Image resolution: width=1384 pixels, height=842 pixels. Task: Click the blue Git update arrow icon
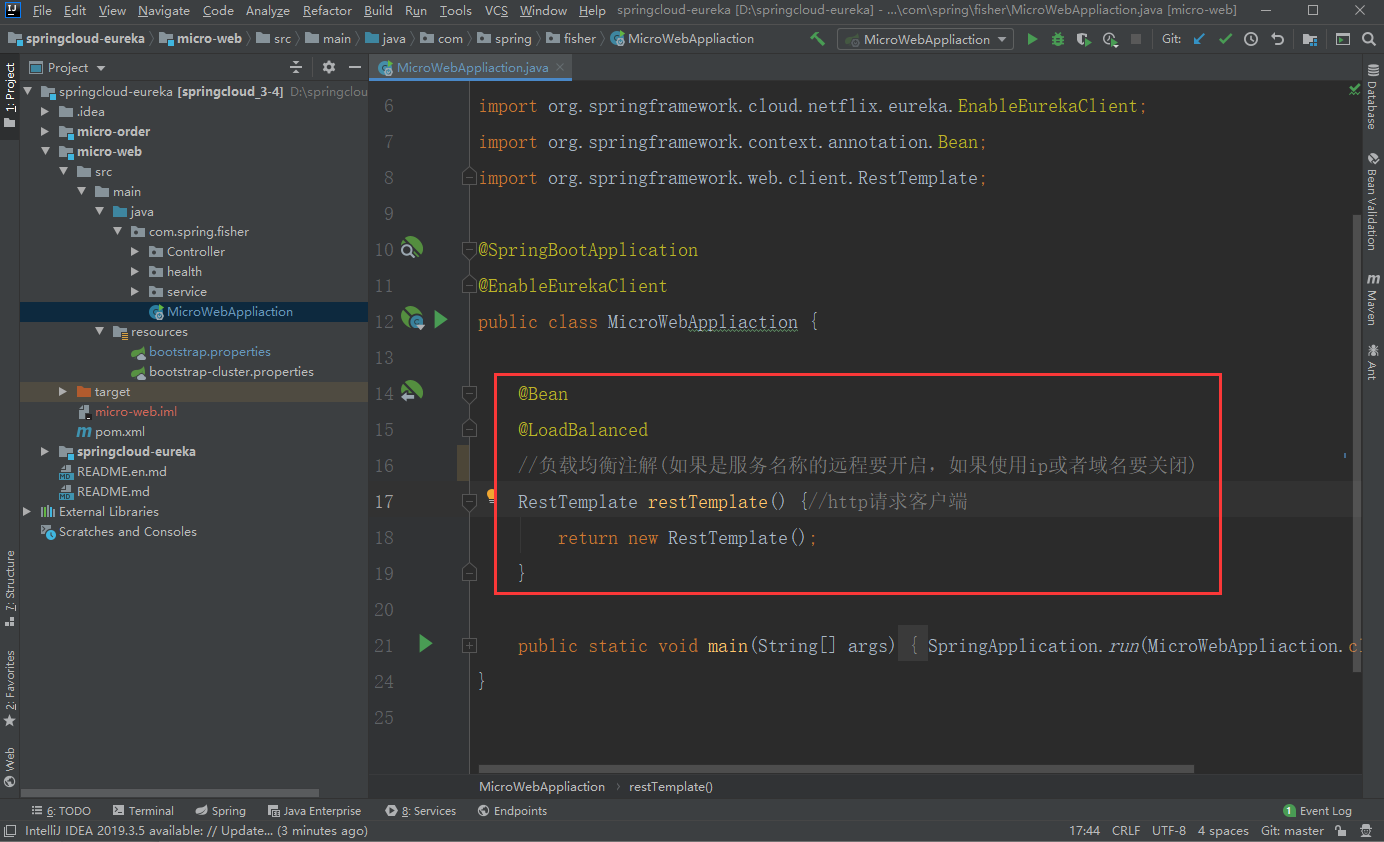point(1199,38)
